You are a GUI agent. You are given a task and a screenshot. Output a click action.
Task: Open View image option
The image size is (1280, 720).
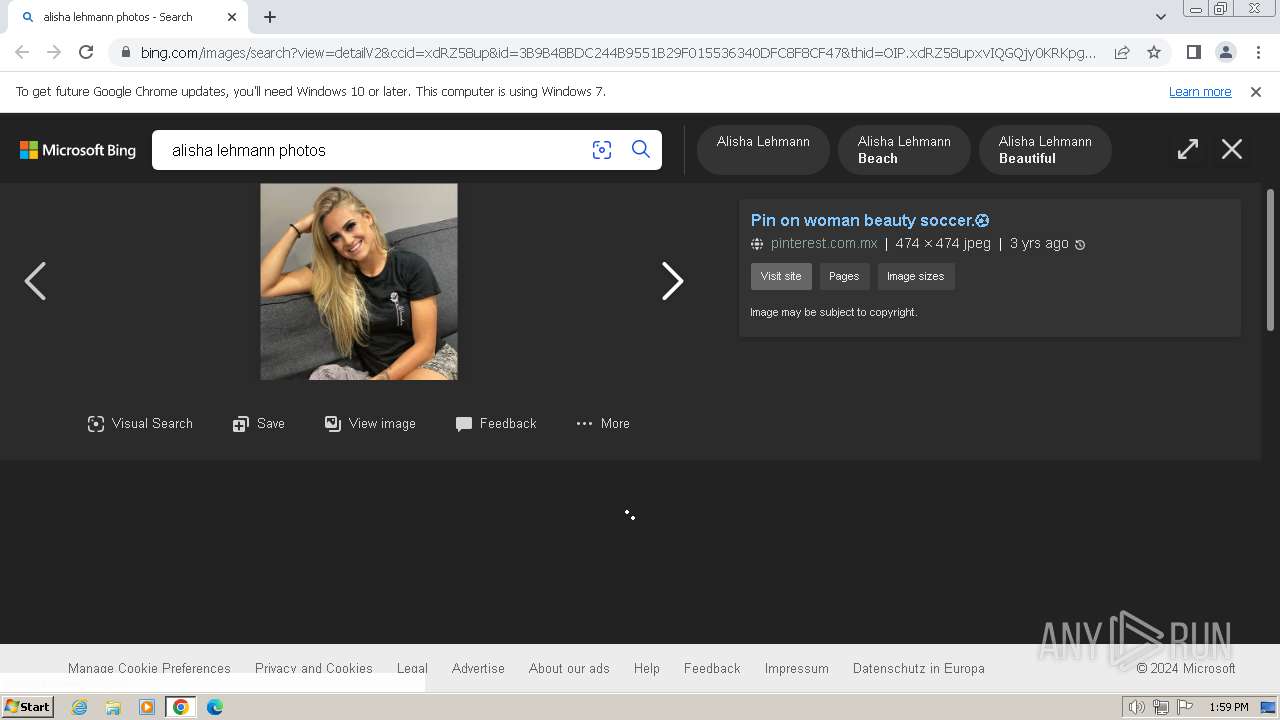(x=370, y=424)
